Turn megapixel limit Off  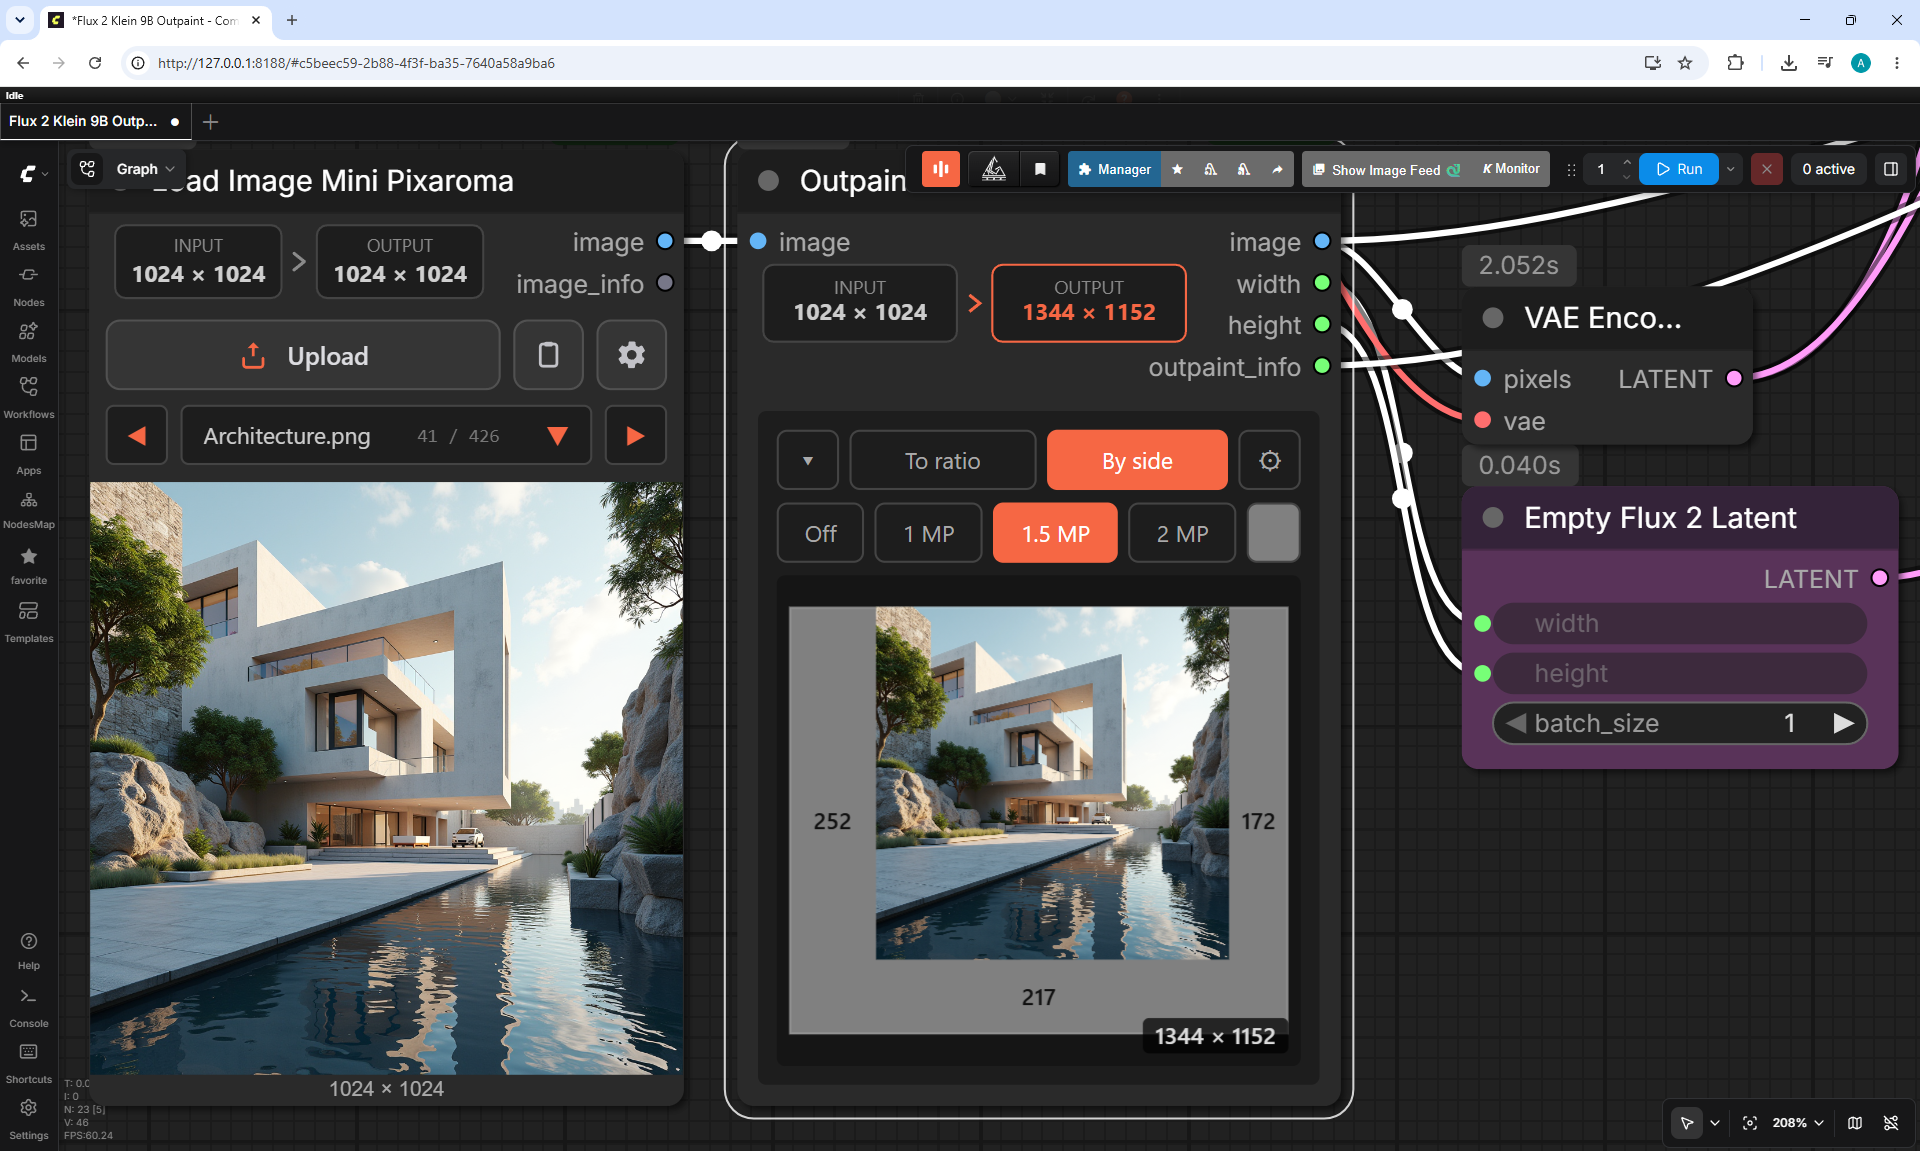(x=821, y=533)
